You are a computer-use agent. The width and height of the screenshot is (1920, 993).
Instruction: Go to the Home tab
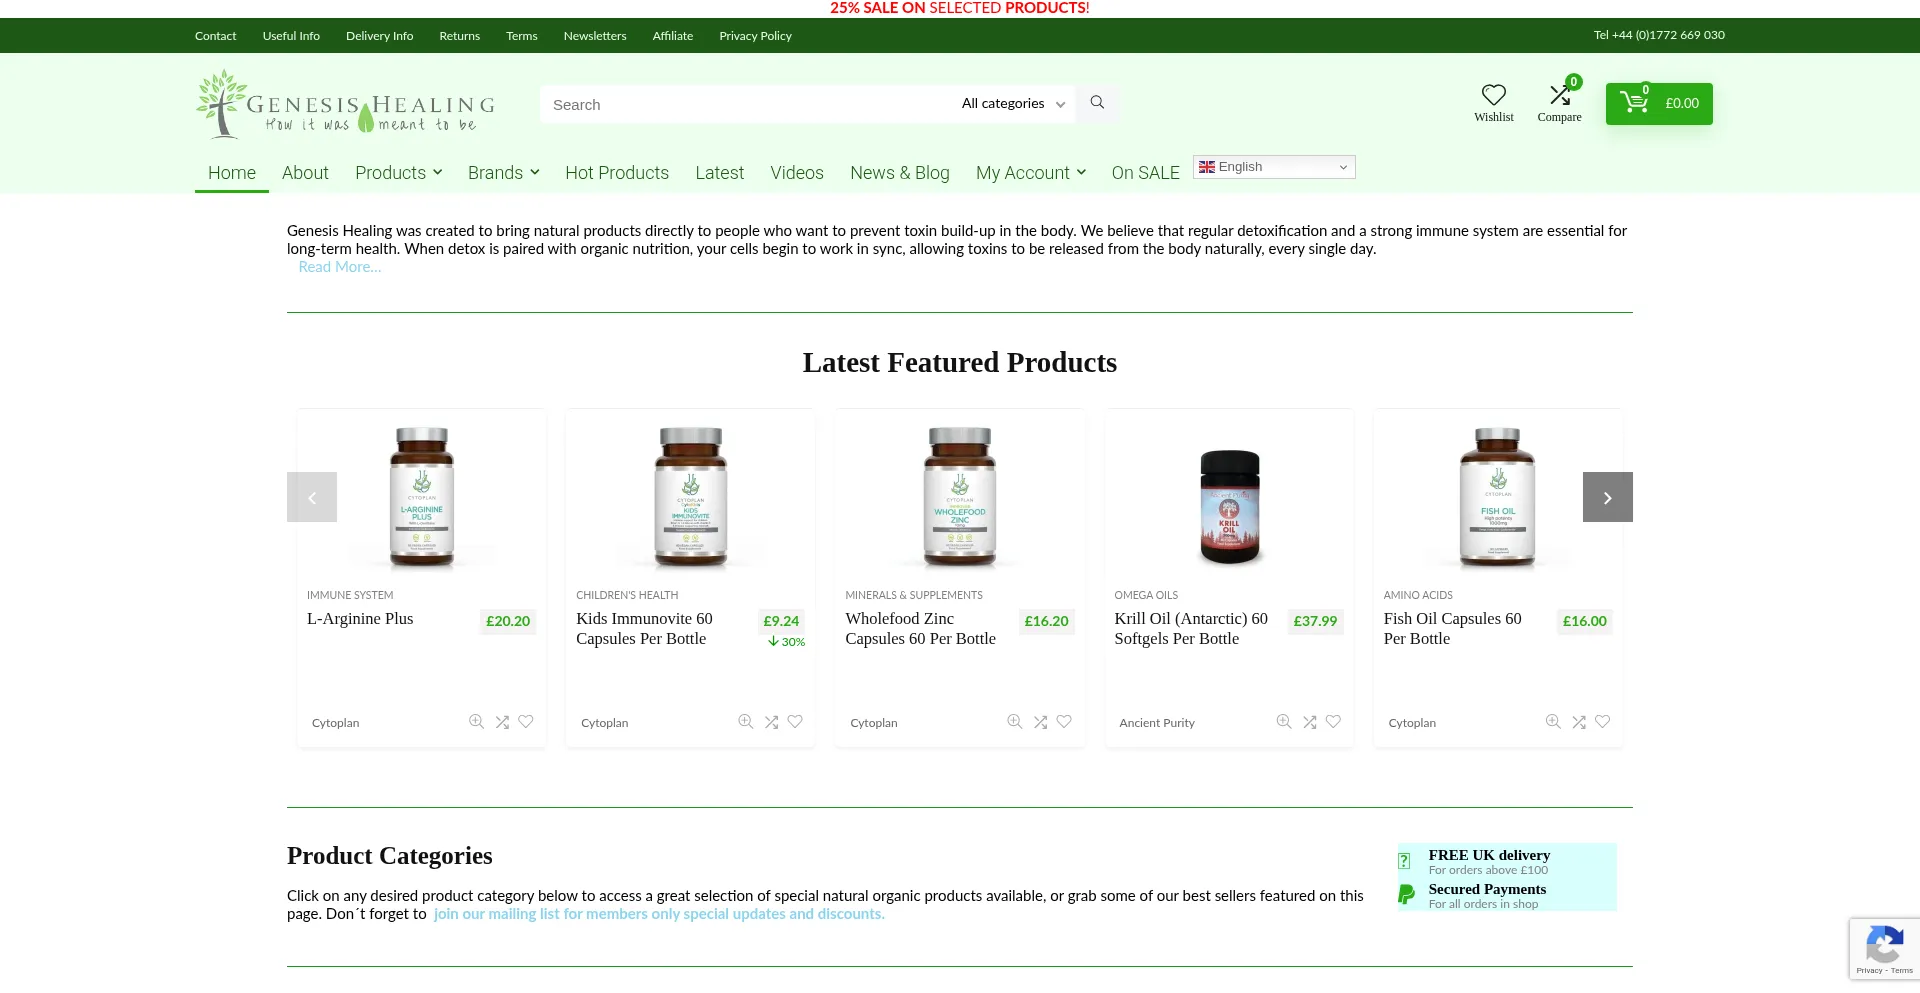tap(232, 173)
